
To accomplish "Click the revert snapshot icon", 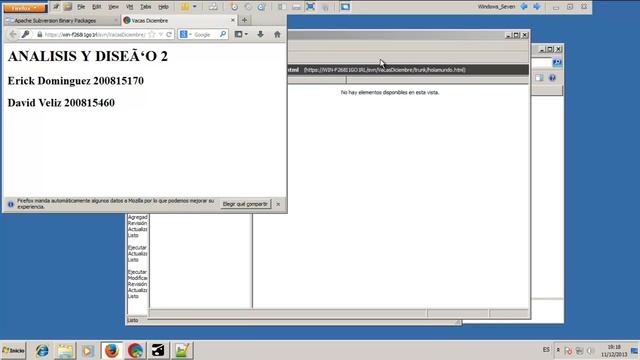I will 248,7.
